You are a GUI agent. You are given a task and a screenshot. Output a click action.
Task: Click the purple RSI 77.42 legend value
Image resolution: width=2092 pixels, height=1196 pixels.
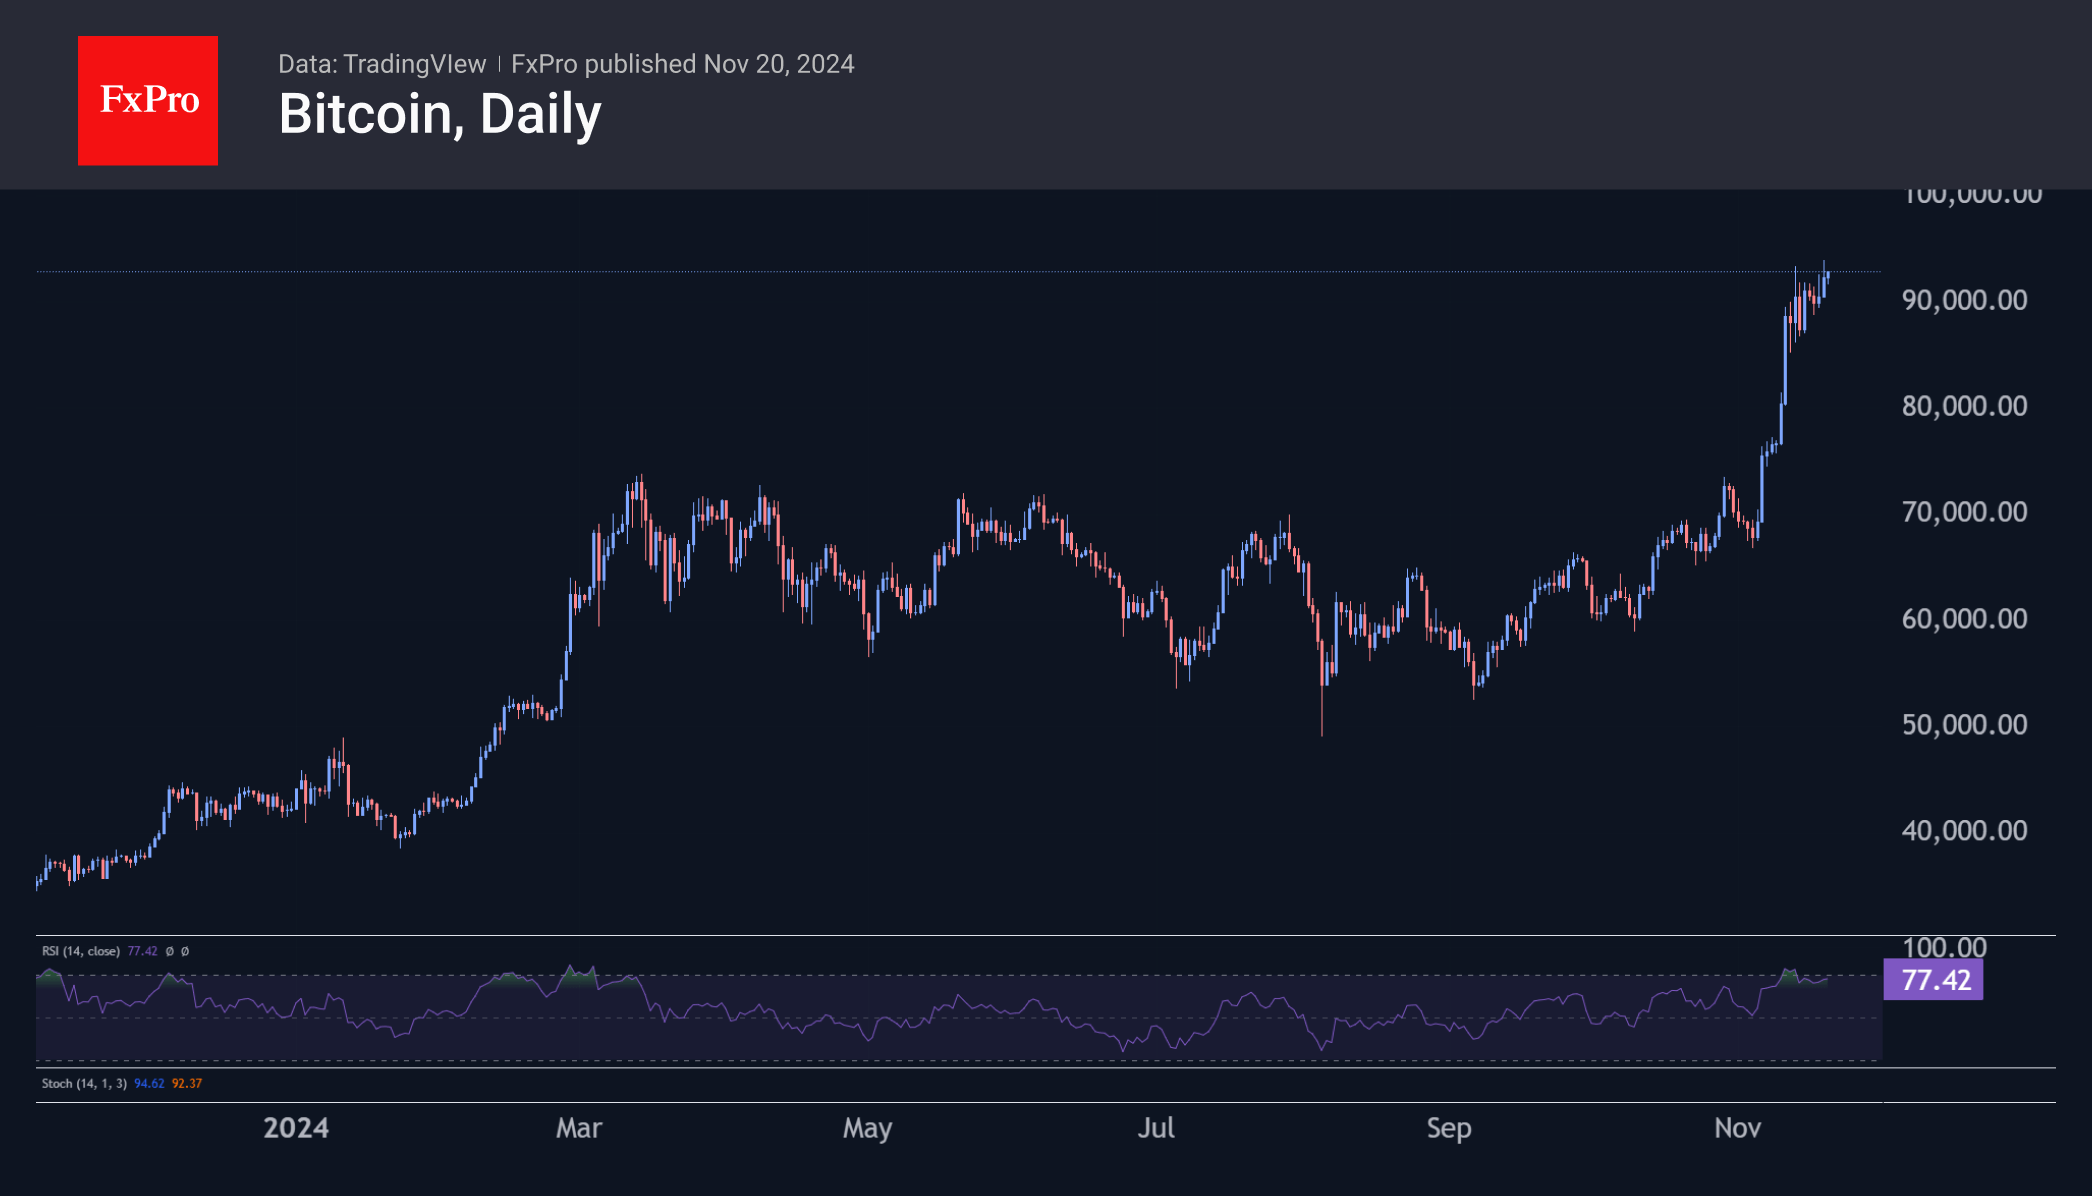(142, 951)
